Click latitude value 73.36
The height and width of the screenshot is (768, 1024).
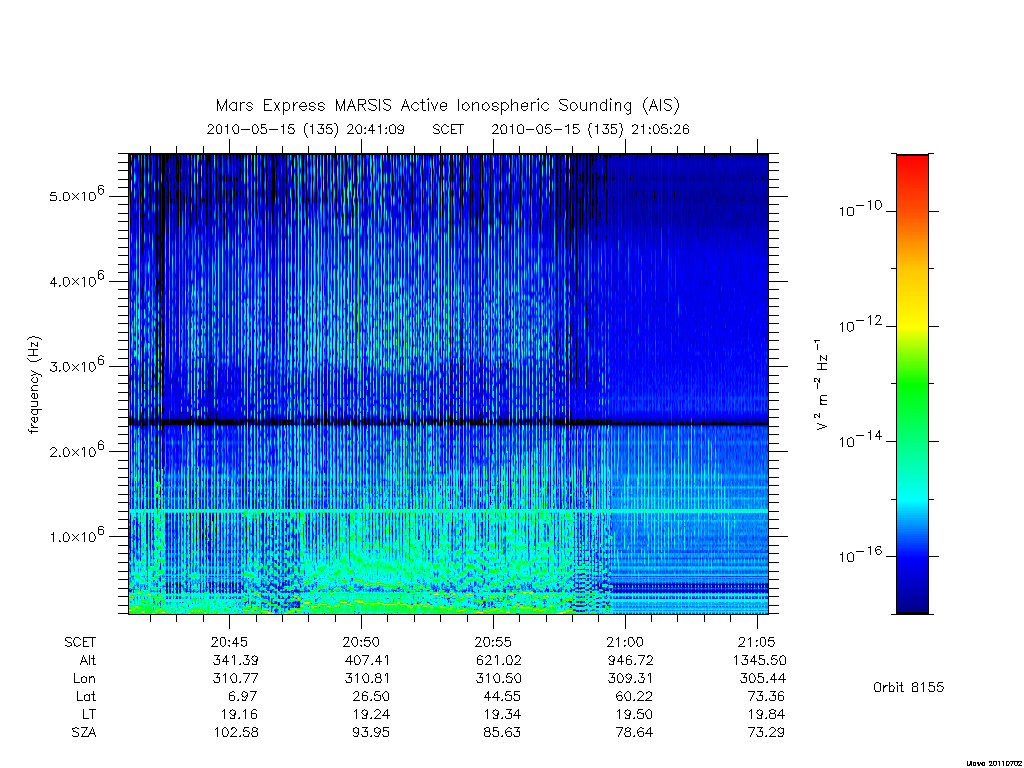[x=766, y=696]
